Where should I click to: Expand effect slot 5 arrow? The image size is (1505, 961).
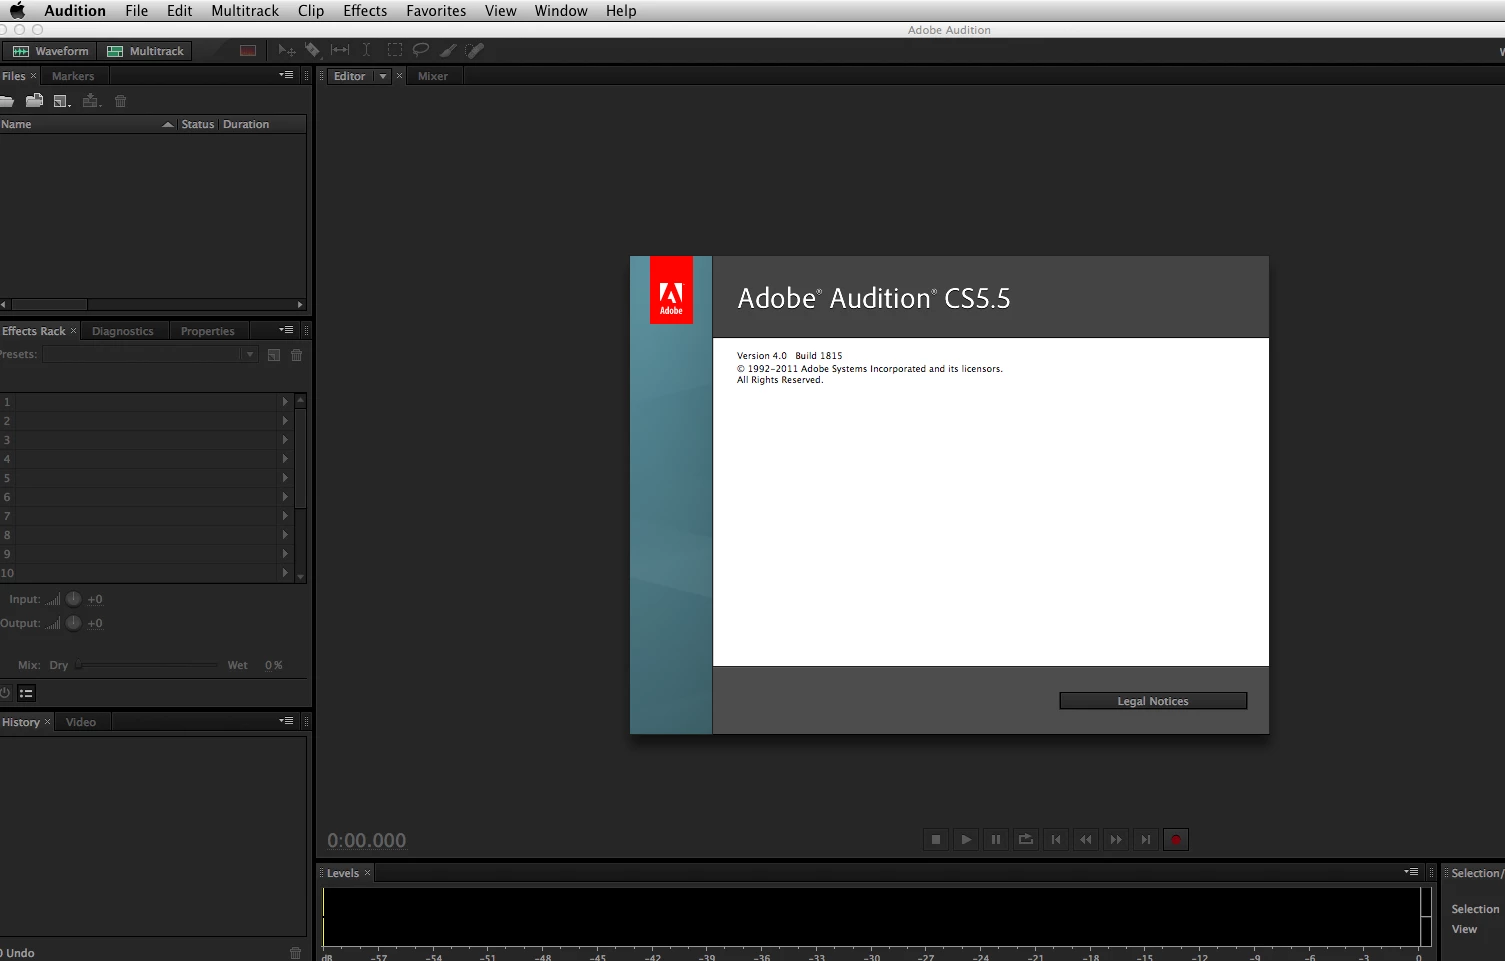[x=285, y=478]
